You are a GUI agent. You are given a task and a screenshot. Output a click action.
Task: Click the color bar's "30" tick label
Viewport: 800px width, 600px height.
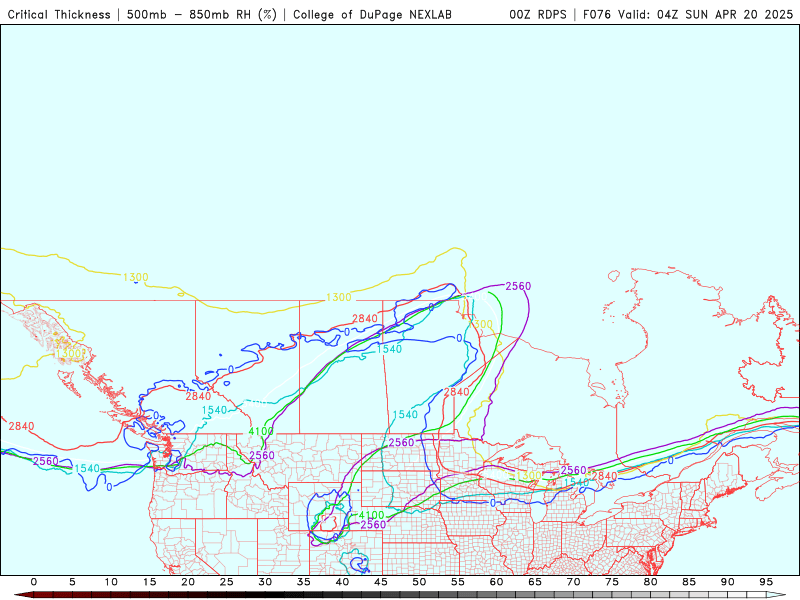tap(265, 582)
